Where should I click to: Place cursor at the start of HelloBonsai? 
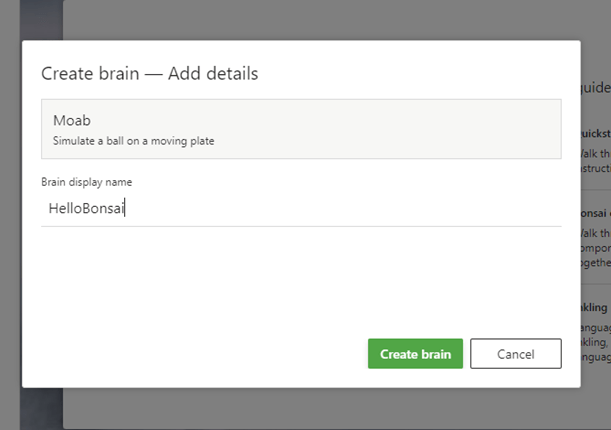[49, 209]
